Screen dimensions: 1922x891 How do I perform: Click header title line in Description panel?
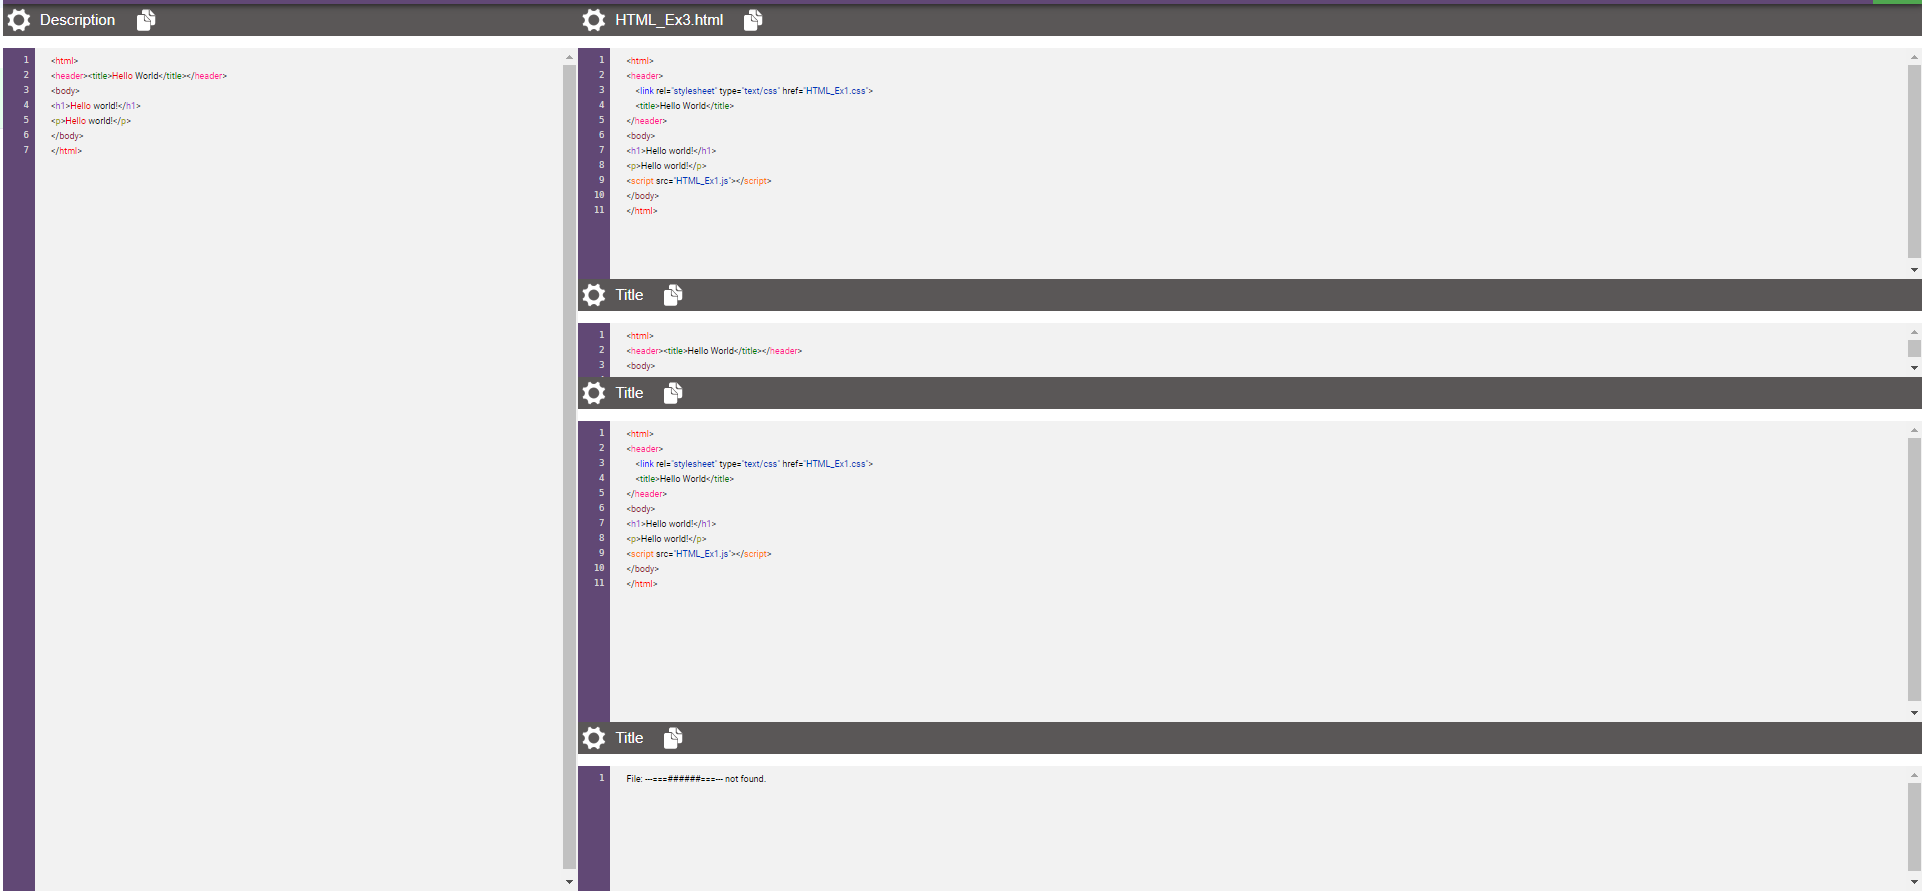point(139,76)
